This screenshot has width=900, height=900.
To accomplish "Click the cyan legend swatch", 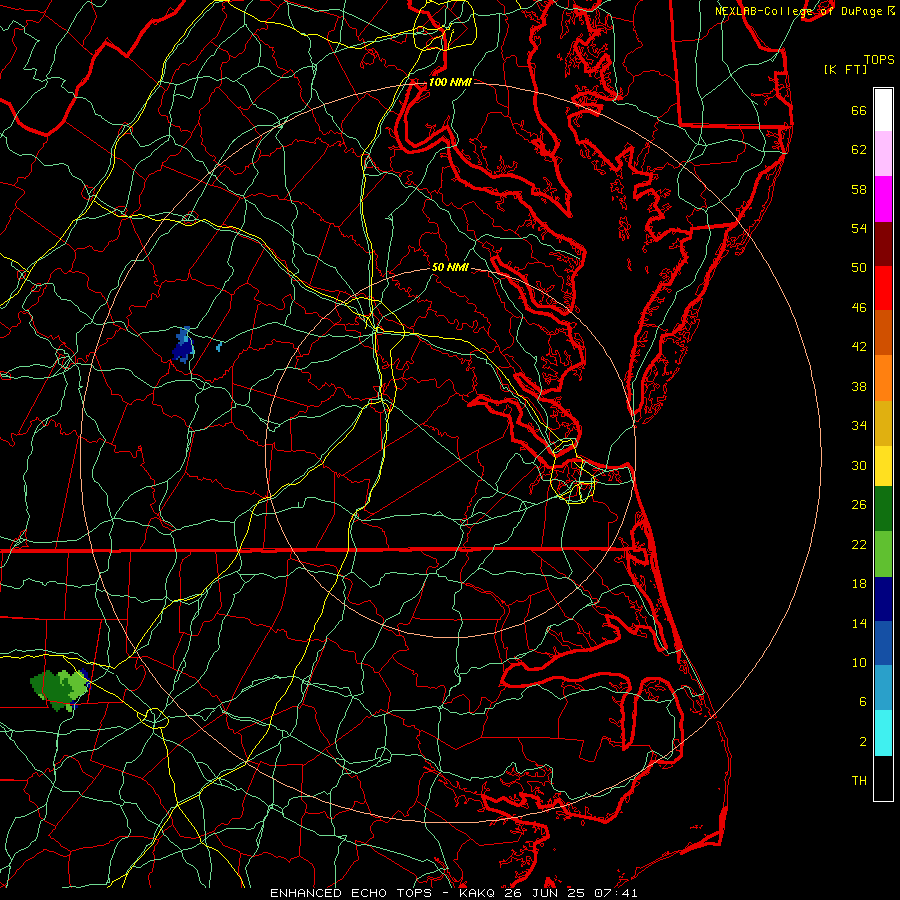I will [x=883, y=733].
